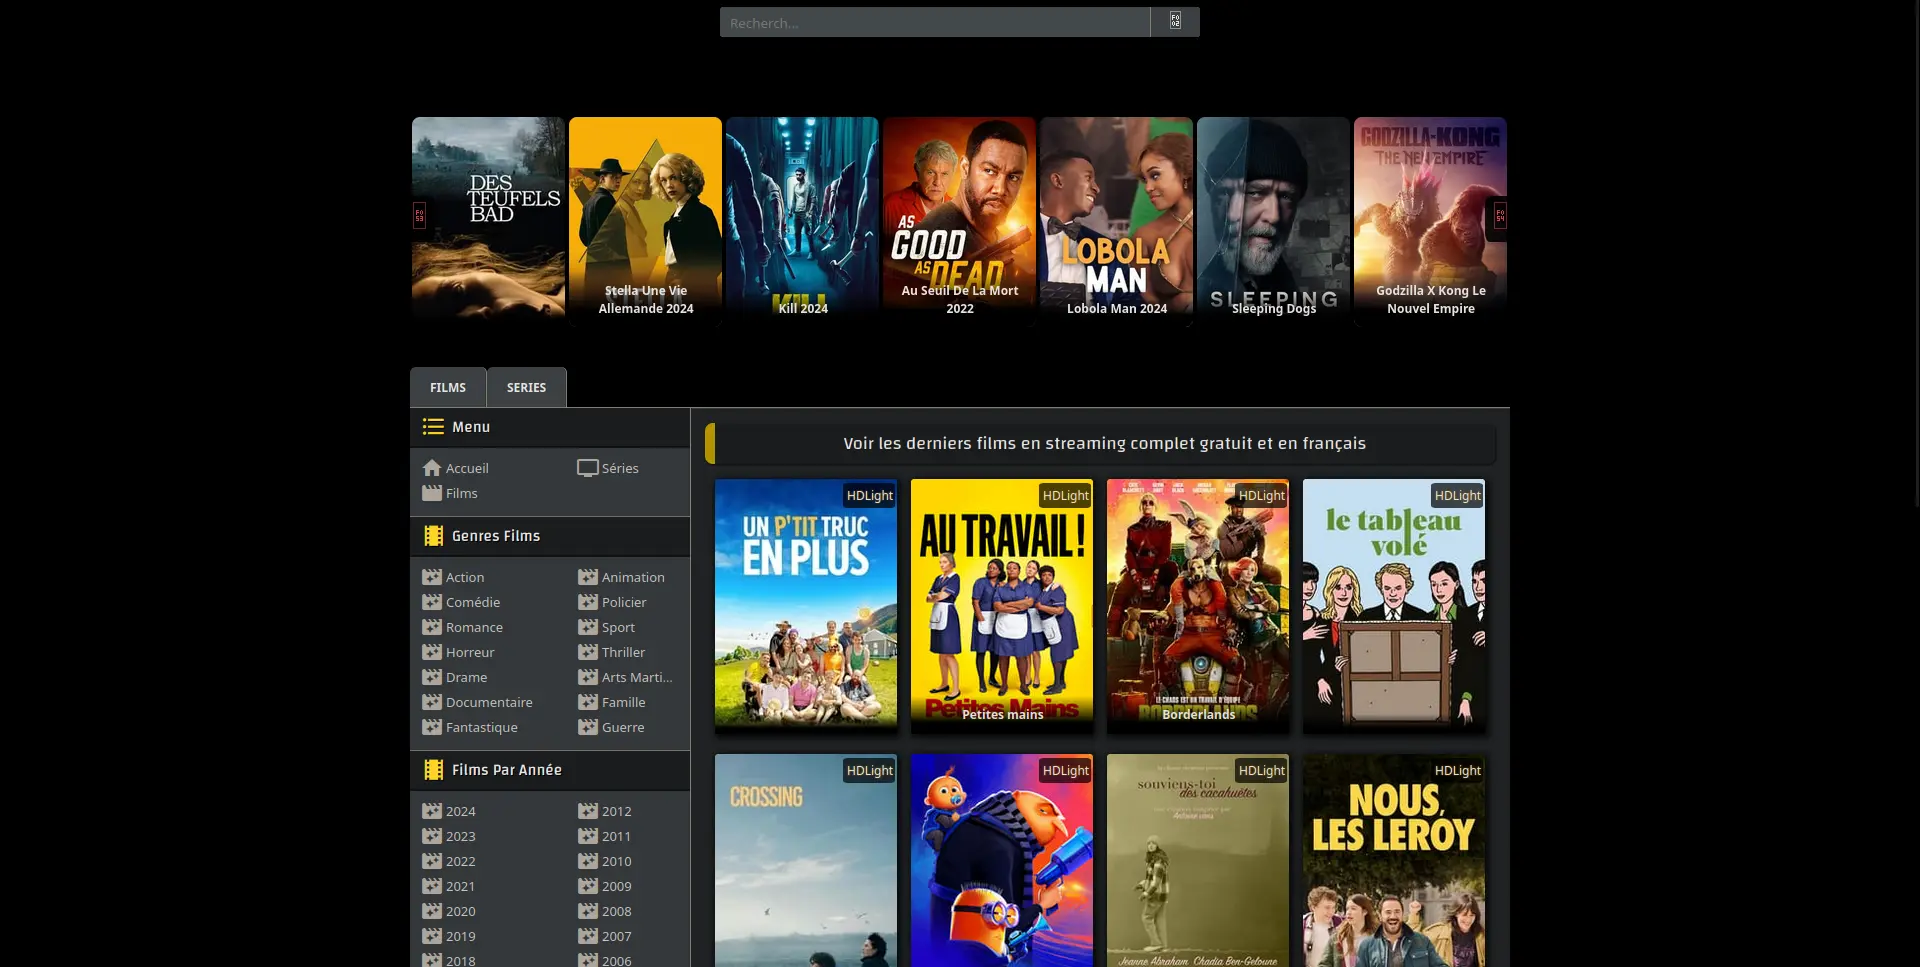The width and height of the screenshot is (1920, 967).
Task: Open the Des Teufels Bad poster
Action: [488, 220]
